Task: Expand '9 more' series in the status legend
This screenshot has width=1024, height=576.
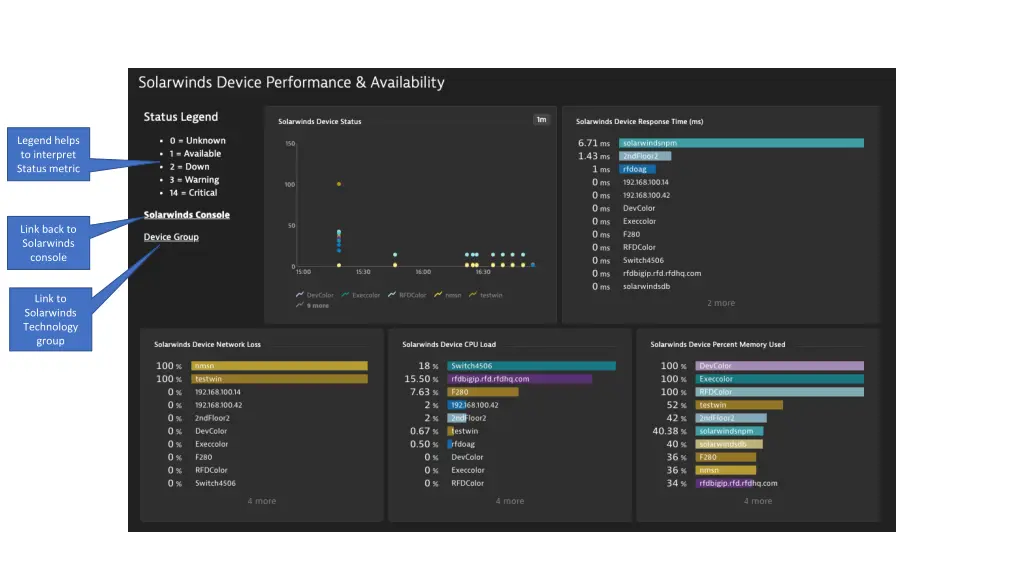Action: point(317,306)
